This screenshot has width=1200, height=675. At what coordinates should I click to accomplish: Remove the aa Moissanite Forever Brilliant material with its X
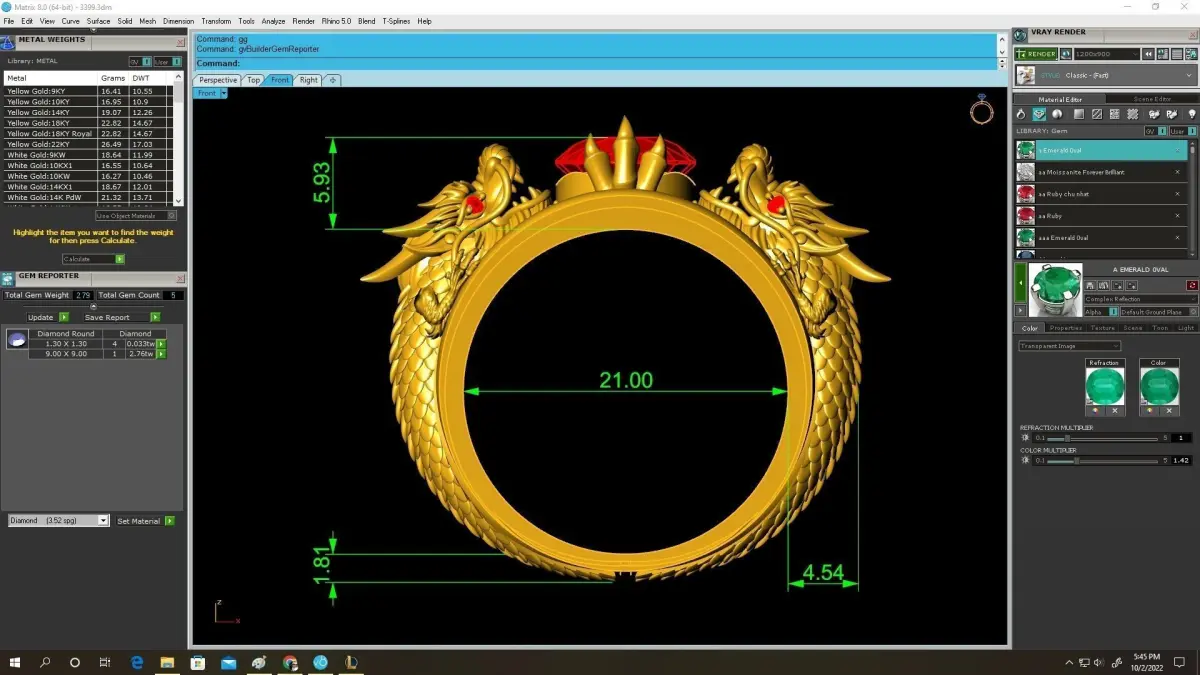pos(1177,172)
